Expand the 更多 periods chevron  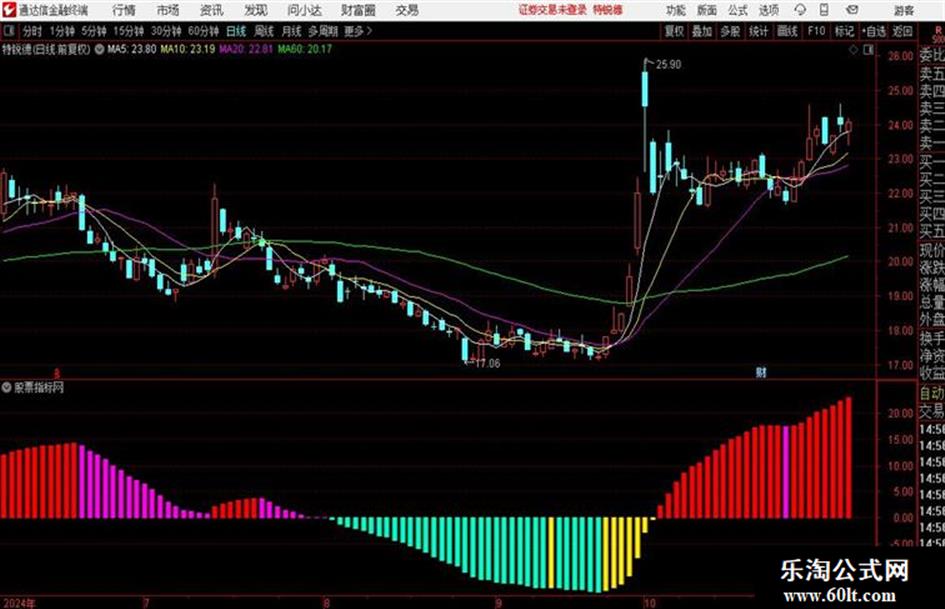tap(358, 31)
